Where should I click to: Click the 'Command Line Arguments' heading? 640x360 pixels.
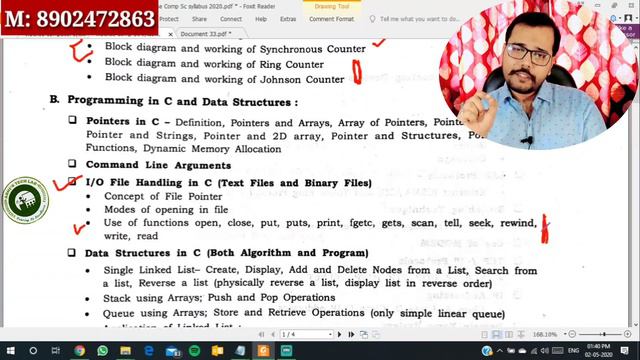[x=158, y=165]
